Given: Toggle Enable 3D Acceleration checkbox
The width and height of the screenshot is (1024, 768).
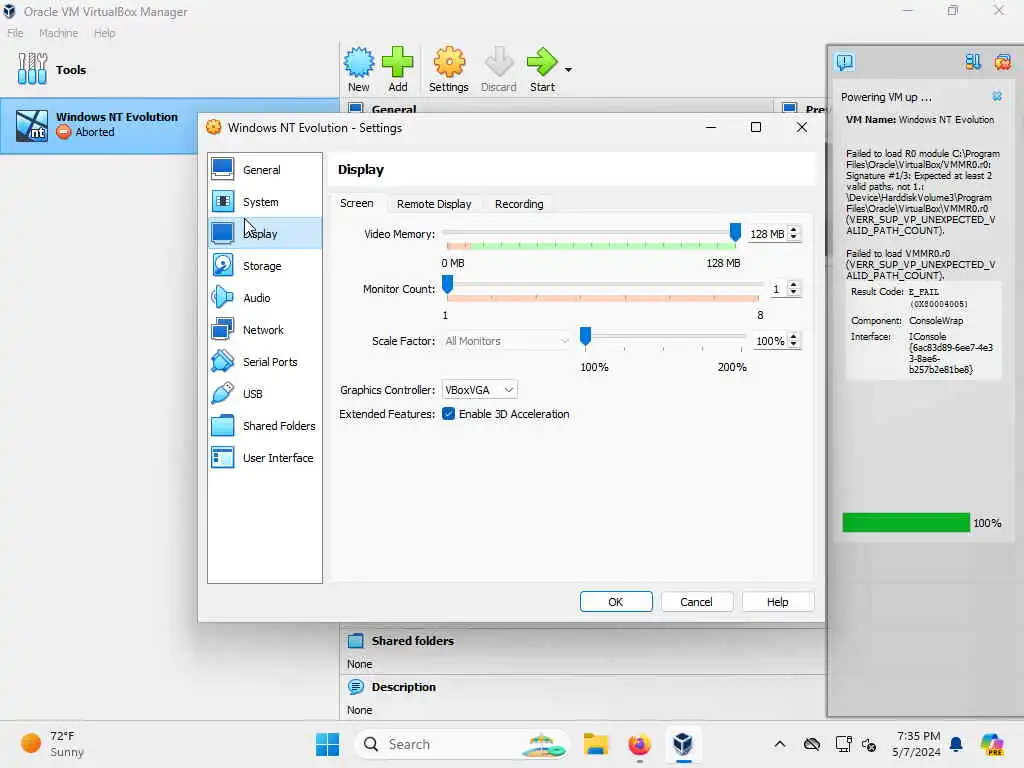Looking at the screenshot, I should (x=448, y=414).
